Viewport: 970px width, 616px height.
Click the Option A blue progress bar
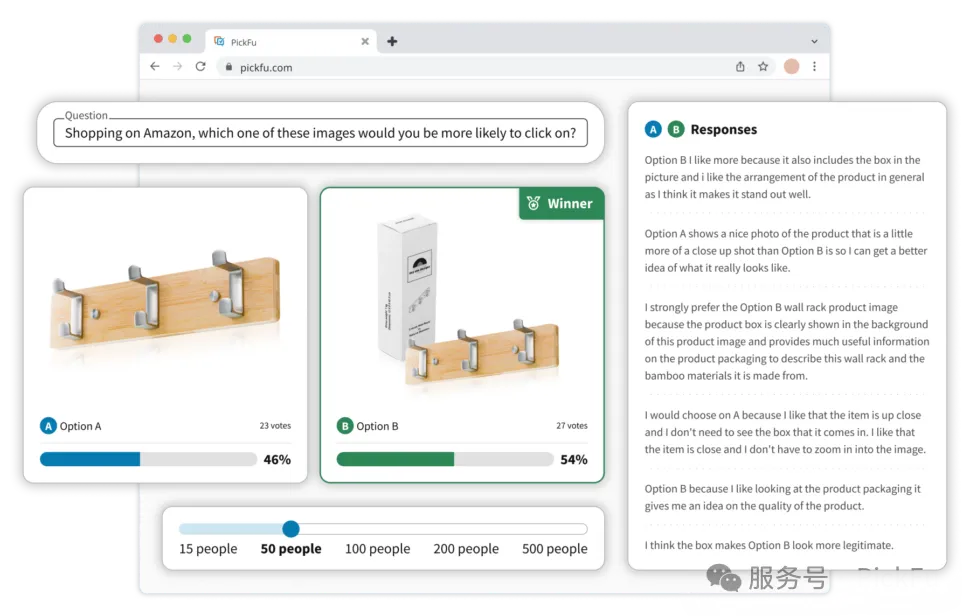click(x=148, y=460)
